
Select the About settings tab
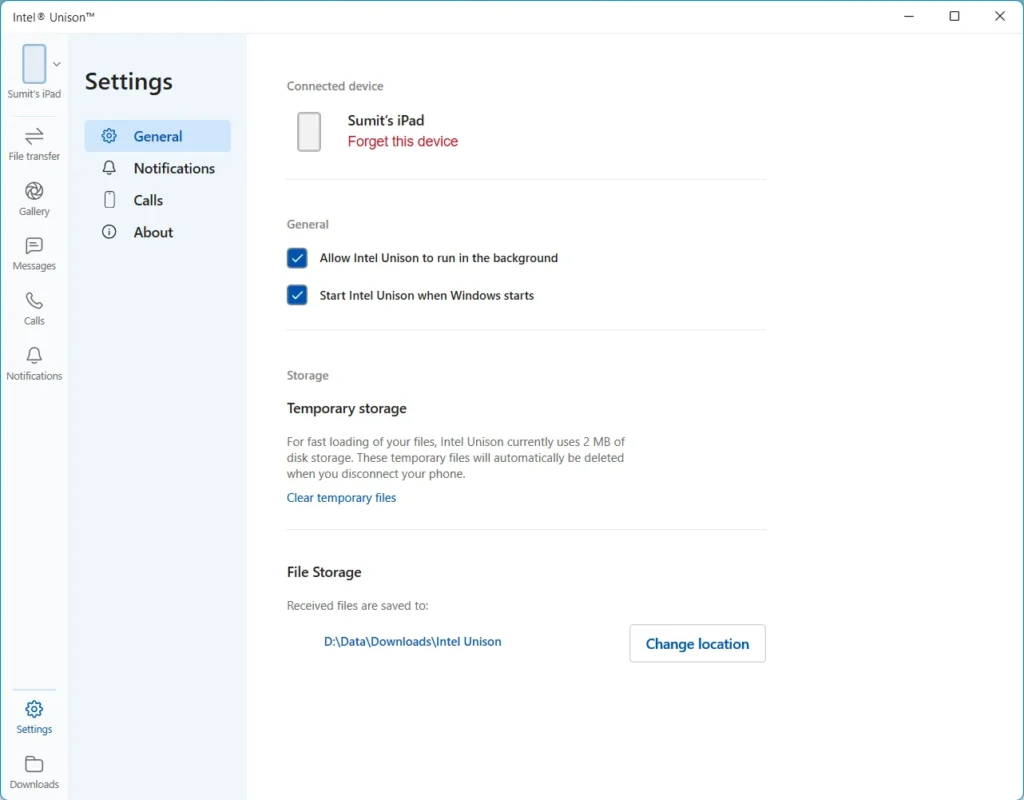point(157,232)
